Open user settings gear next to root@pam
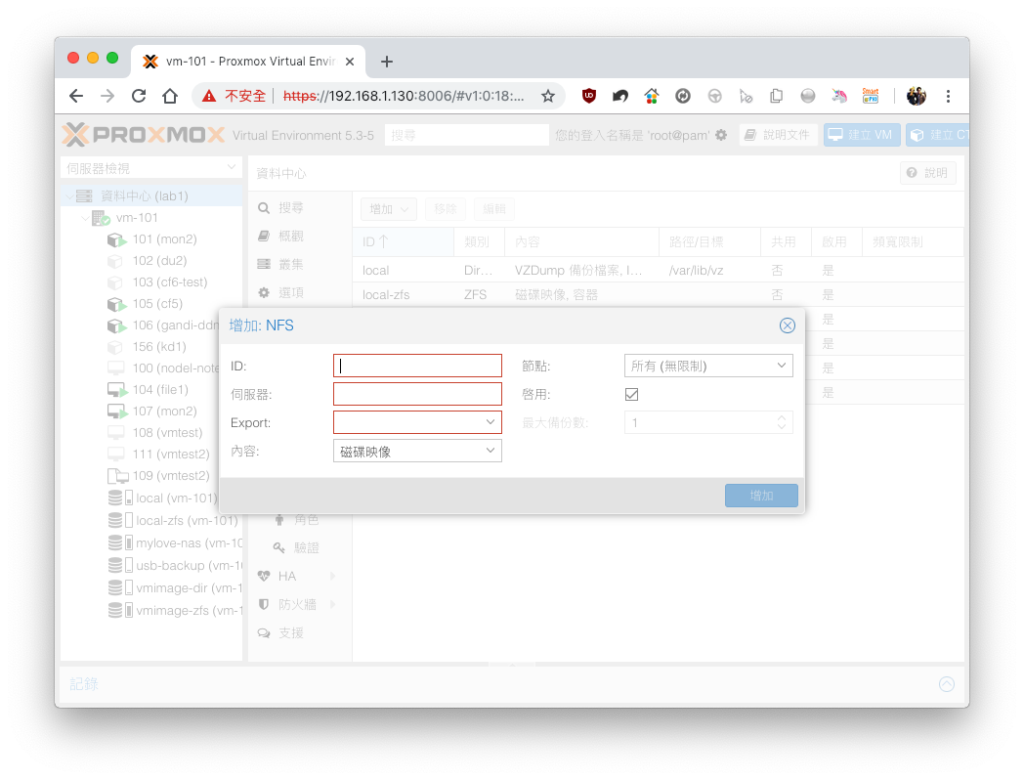1024x780 pixels. pyautogui.click(x=721, y=135)
